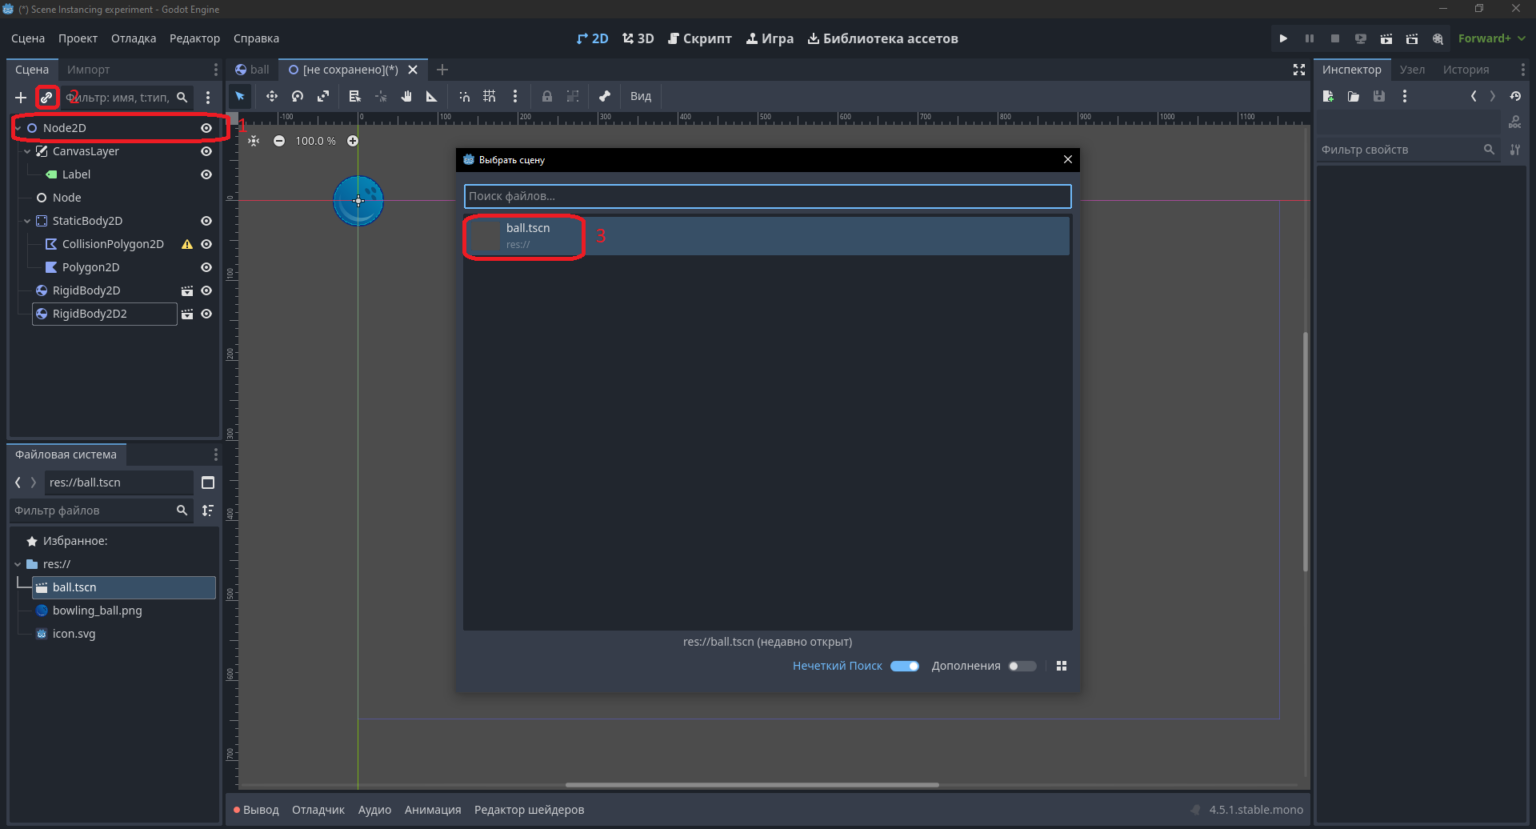Click the instance child scene link icon

click(x=46, y=97)
